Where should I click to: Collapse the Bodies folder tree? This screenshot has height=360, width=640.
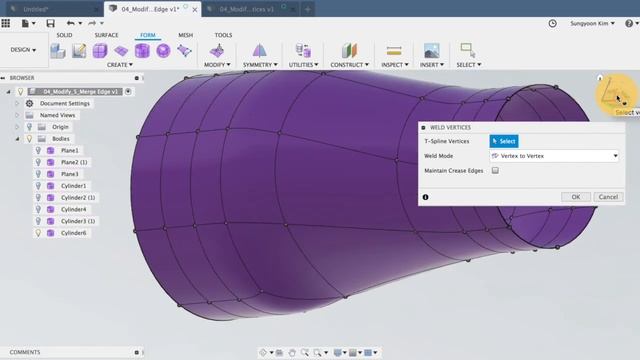pos(18,139)
